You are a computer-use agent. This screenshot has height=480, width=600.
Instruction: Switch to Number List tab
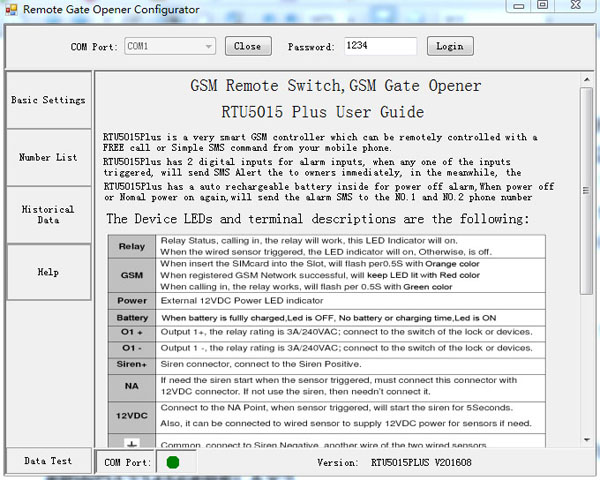pyautogui.click(x=49, y=157)
